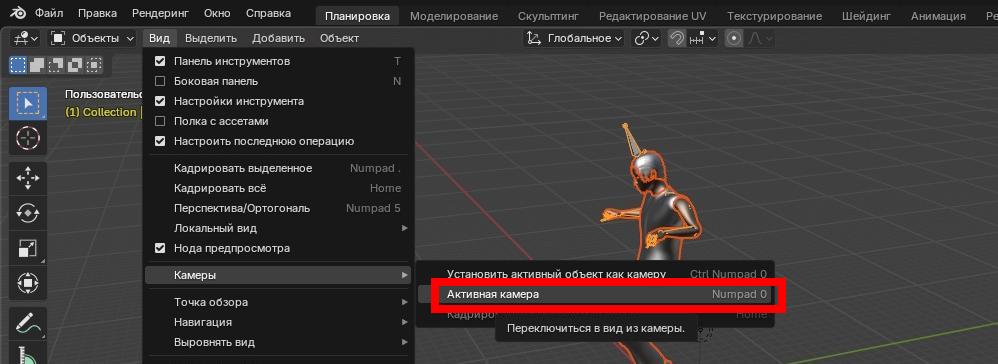Select the Scale tool
This screenshot has height=364, width=998.
27,248
